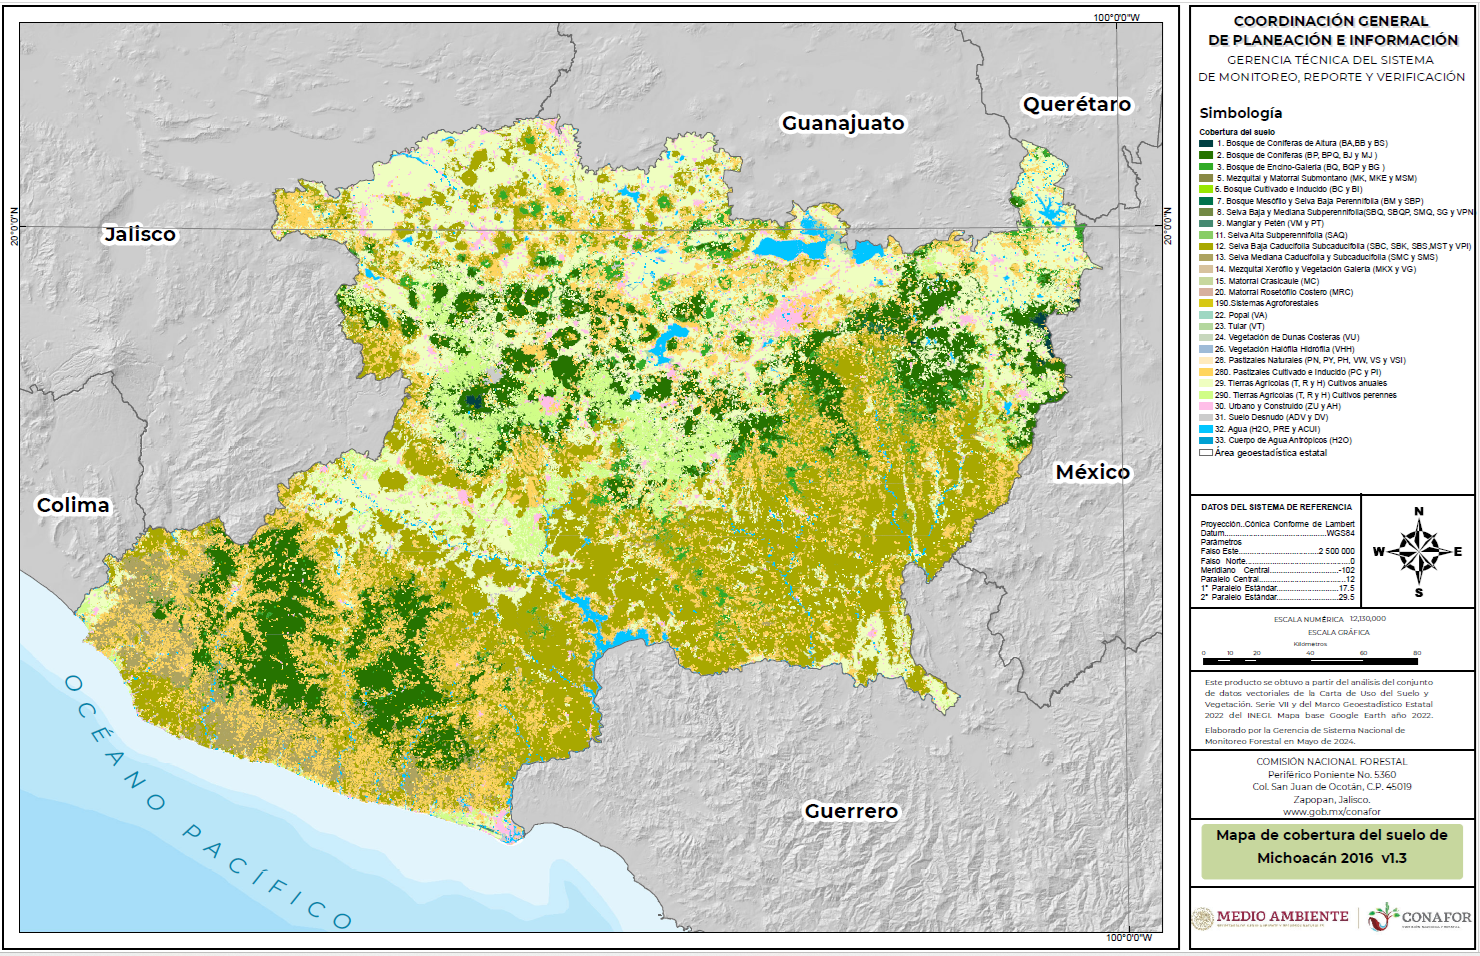
Task: Click the CONAFOR logo
Action: (x=1420, y=917)
